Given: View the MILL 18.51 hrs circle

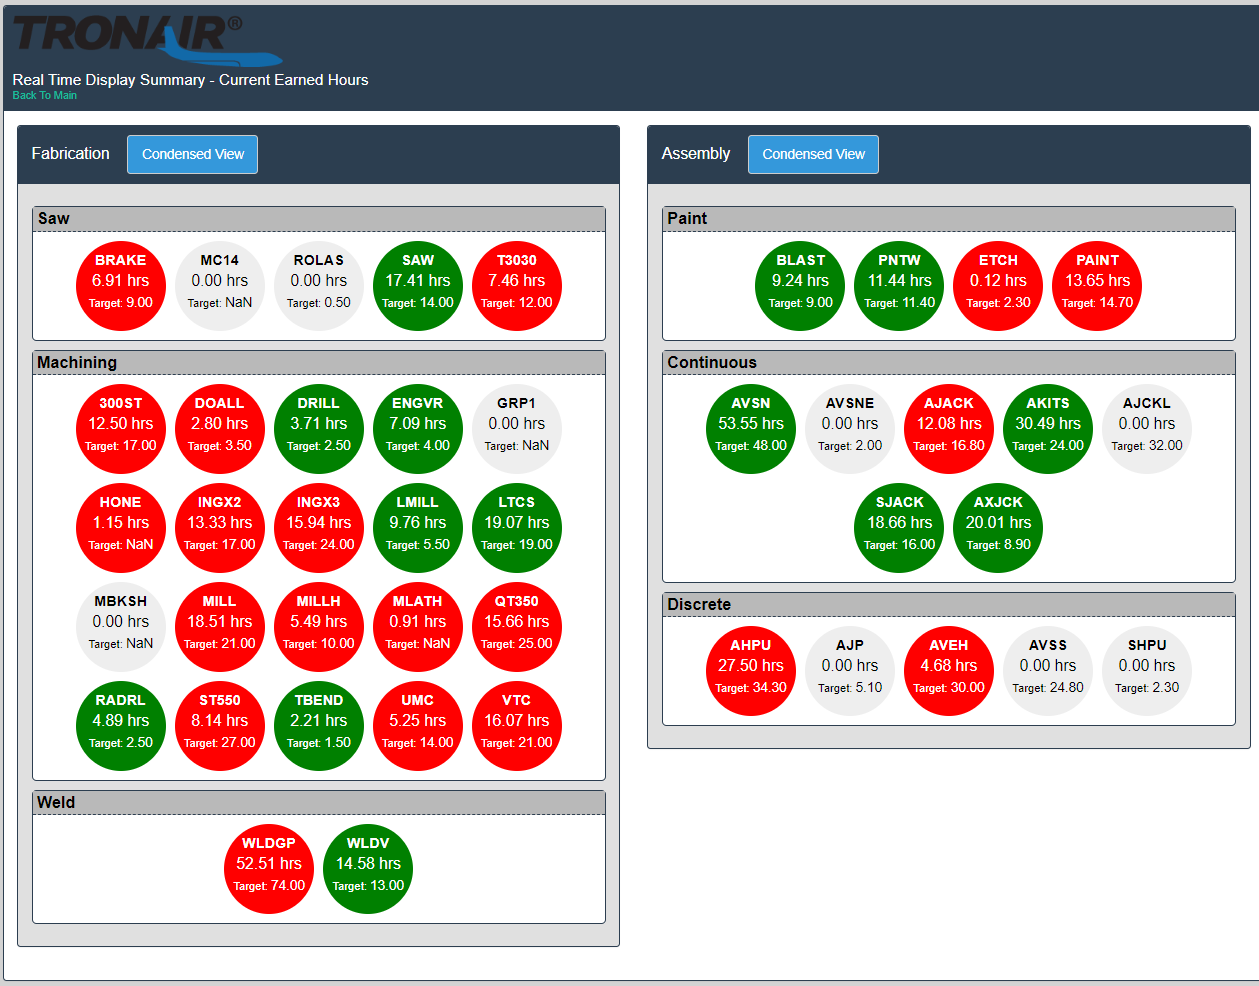Looking at the screenshot, I should tap(220, 627).
